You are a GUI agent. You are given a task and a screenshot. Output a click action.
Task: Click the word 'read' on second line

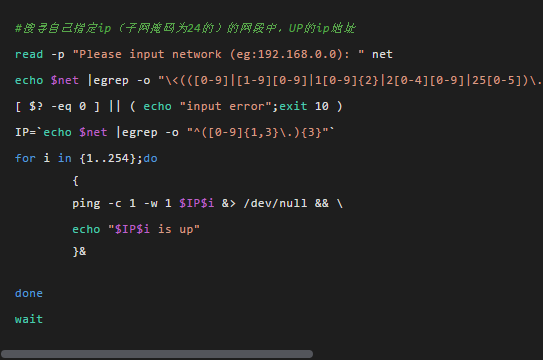29,54
